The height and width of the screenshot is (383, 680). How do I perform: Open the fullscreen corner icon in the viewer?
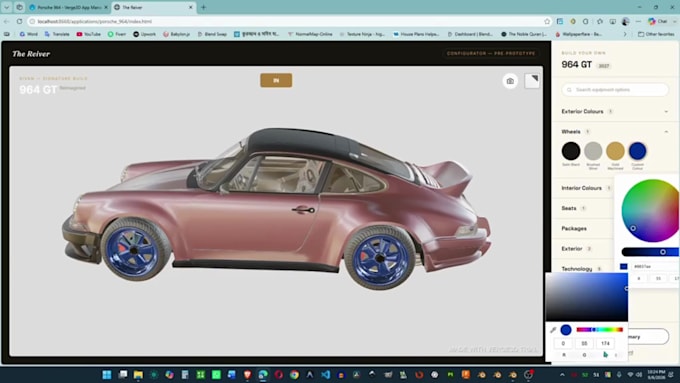[532, 81]
